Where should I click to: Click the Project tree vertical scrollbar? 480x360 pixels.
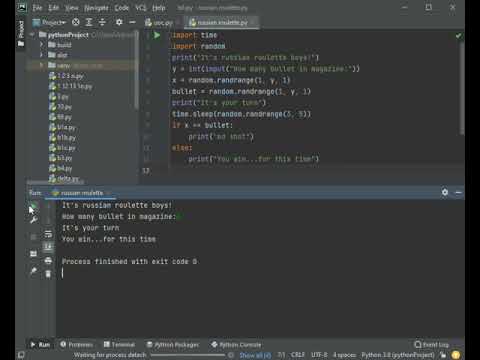coord(136,70)
